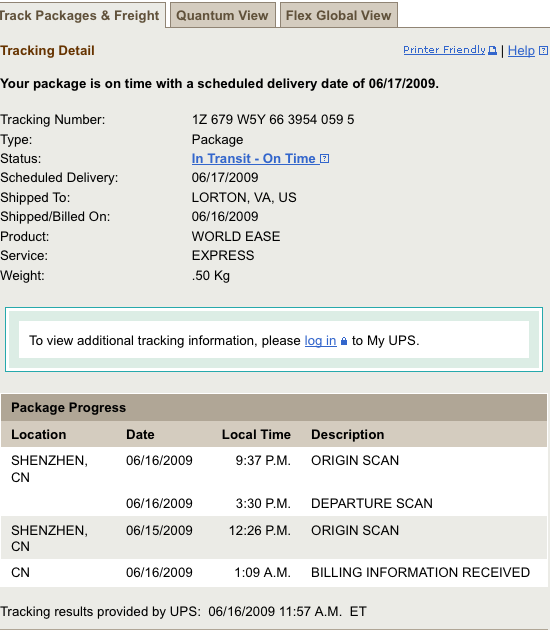This screenshot has width=550, height=630.
Task: Switch to the Quantum View tab
Action: pos(223,15)
